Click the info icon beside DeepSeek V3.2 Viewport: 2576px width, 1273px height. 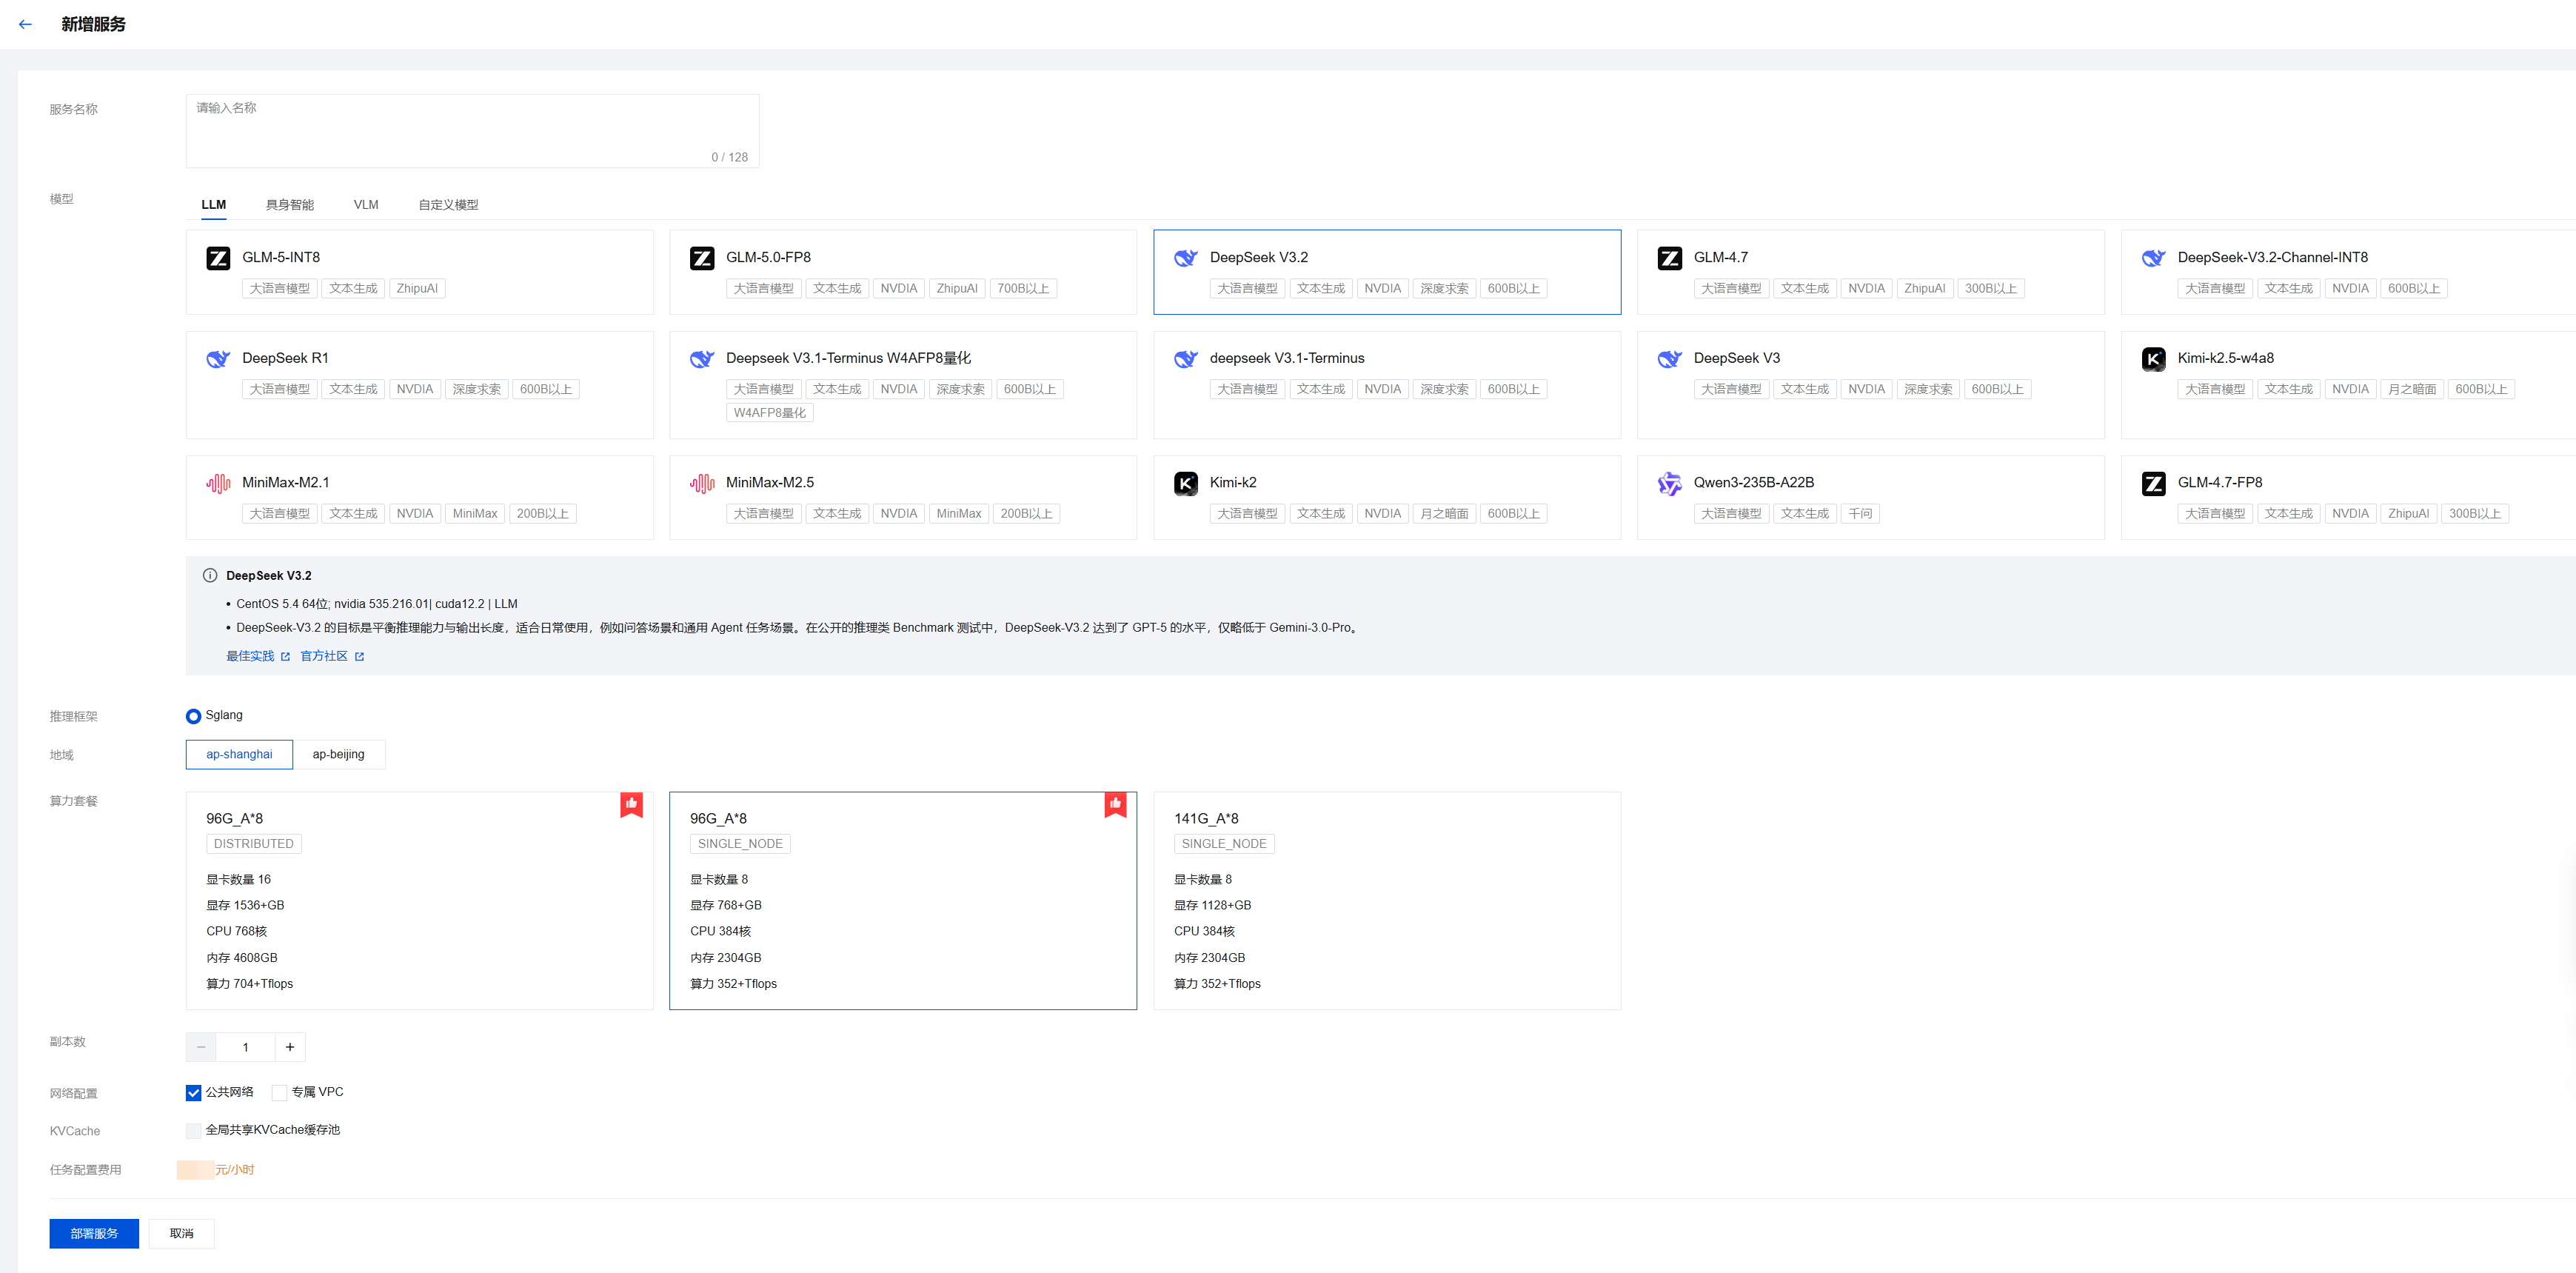pos(210,575)
